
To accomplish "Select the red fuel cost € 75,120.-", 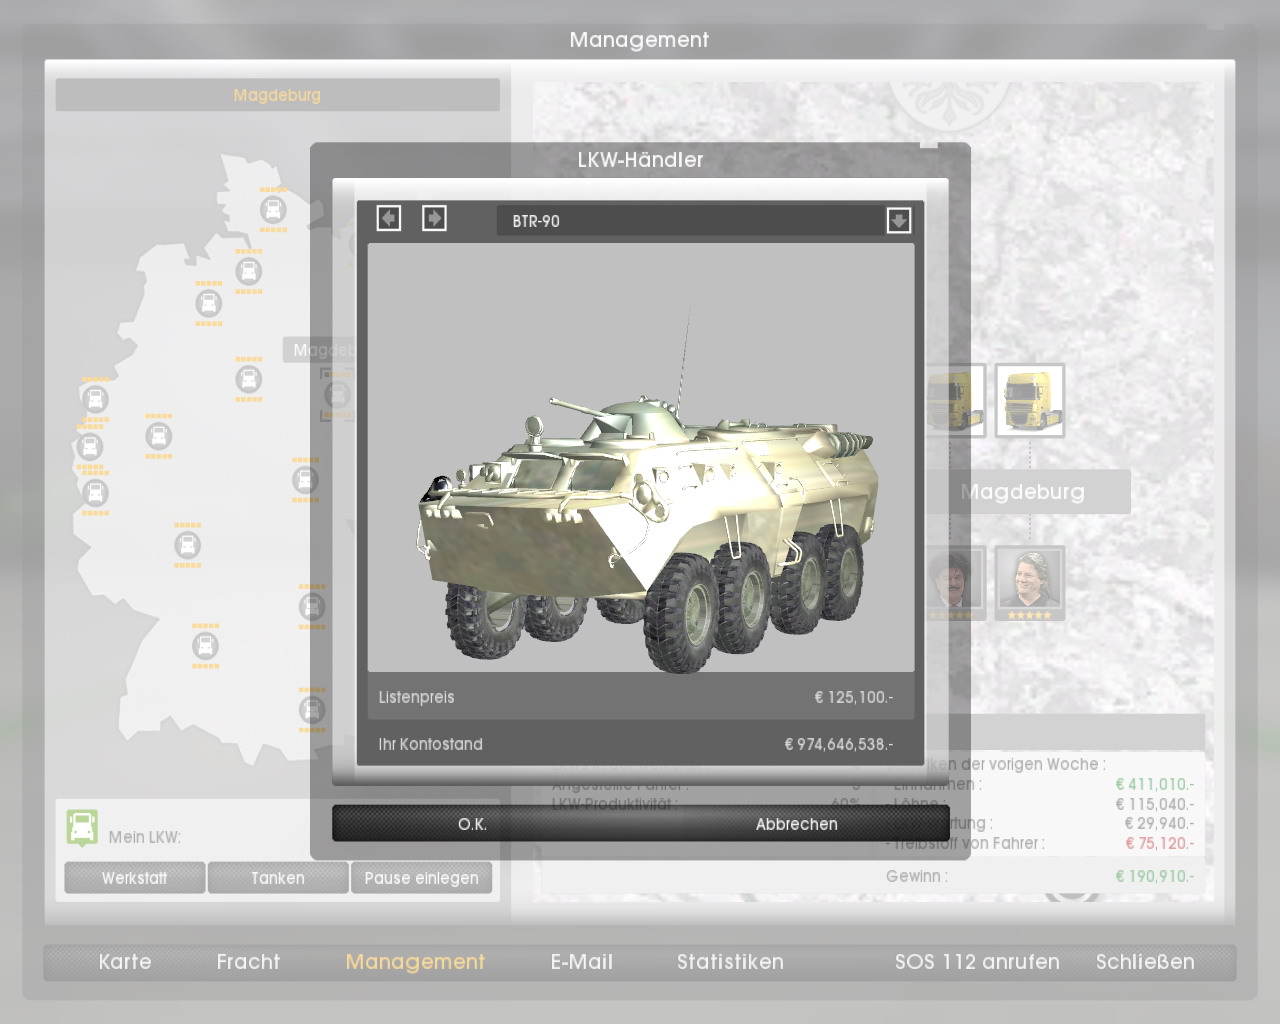I will 1159,843.
